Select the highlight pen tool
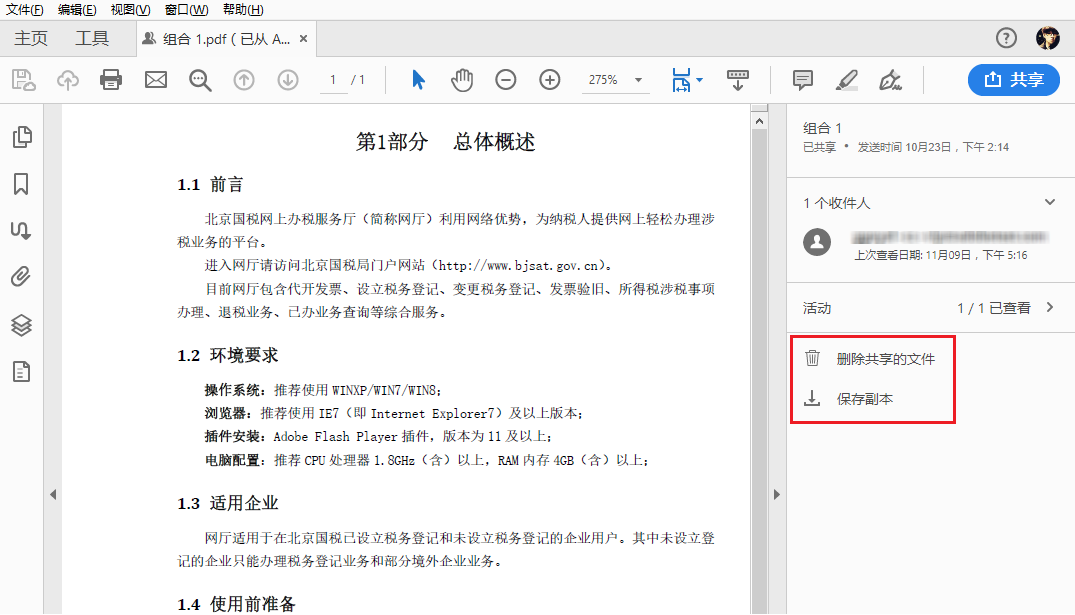Image resolution: width=1075 pixels, height=615 pixels. click(847, 80)
